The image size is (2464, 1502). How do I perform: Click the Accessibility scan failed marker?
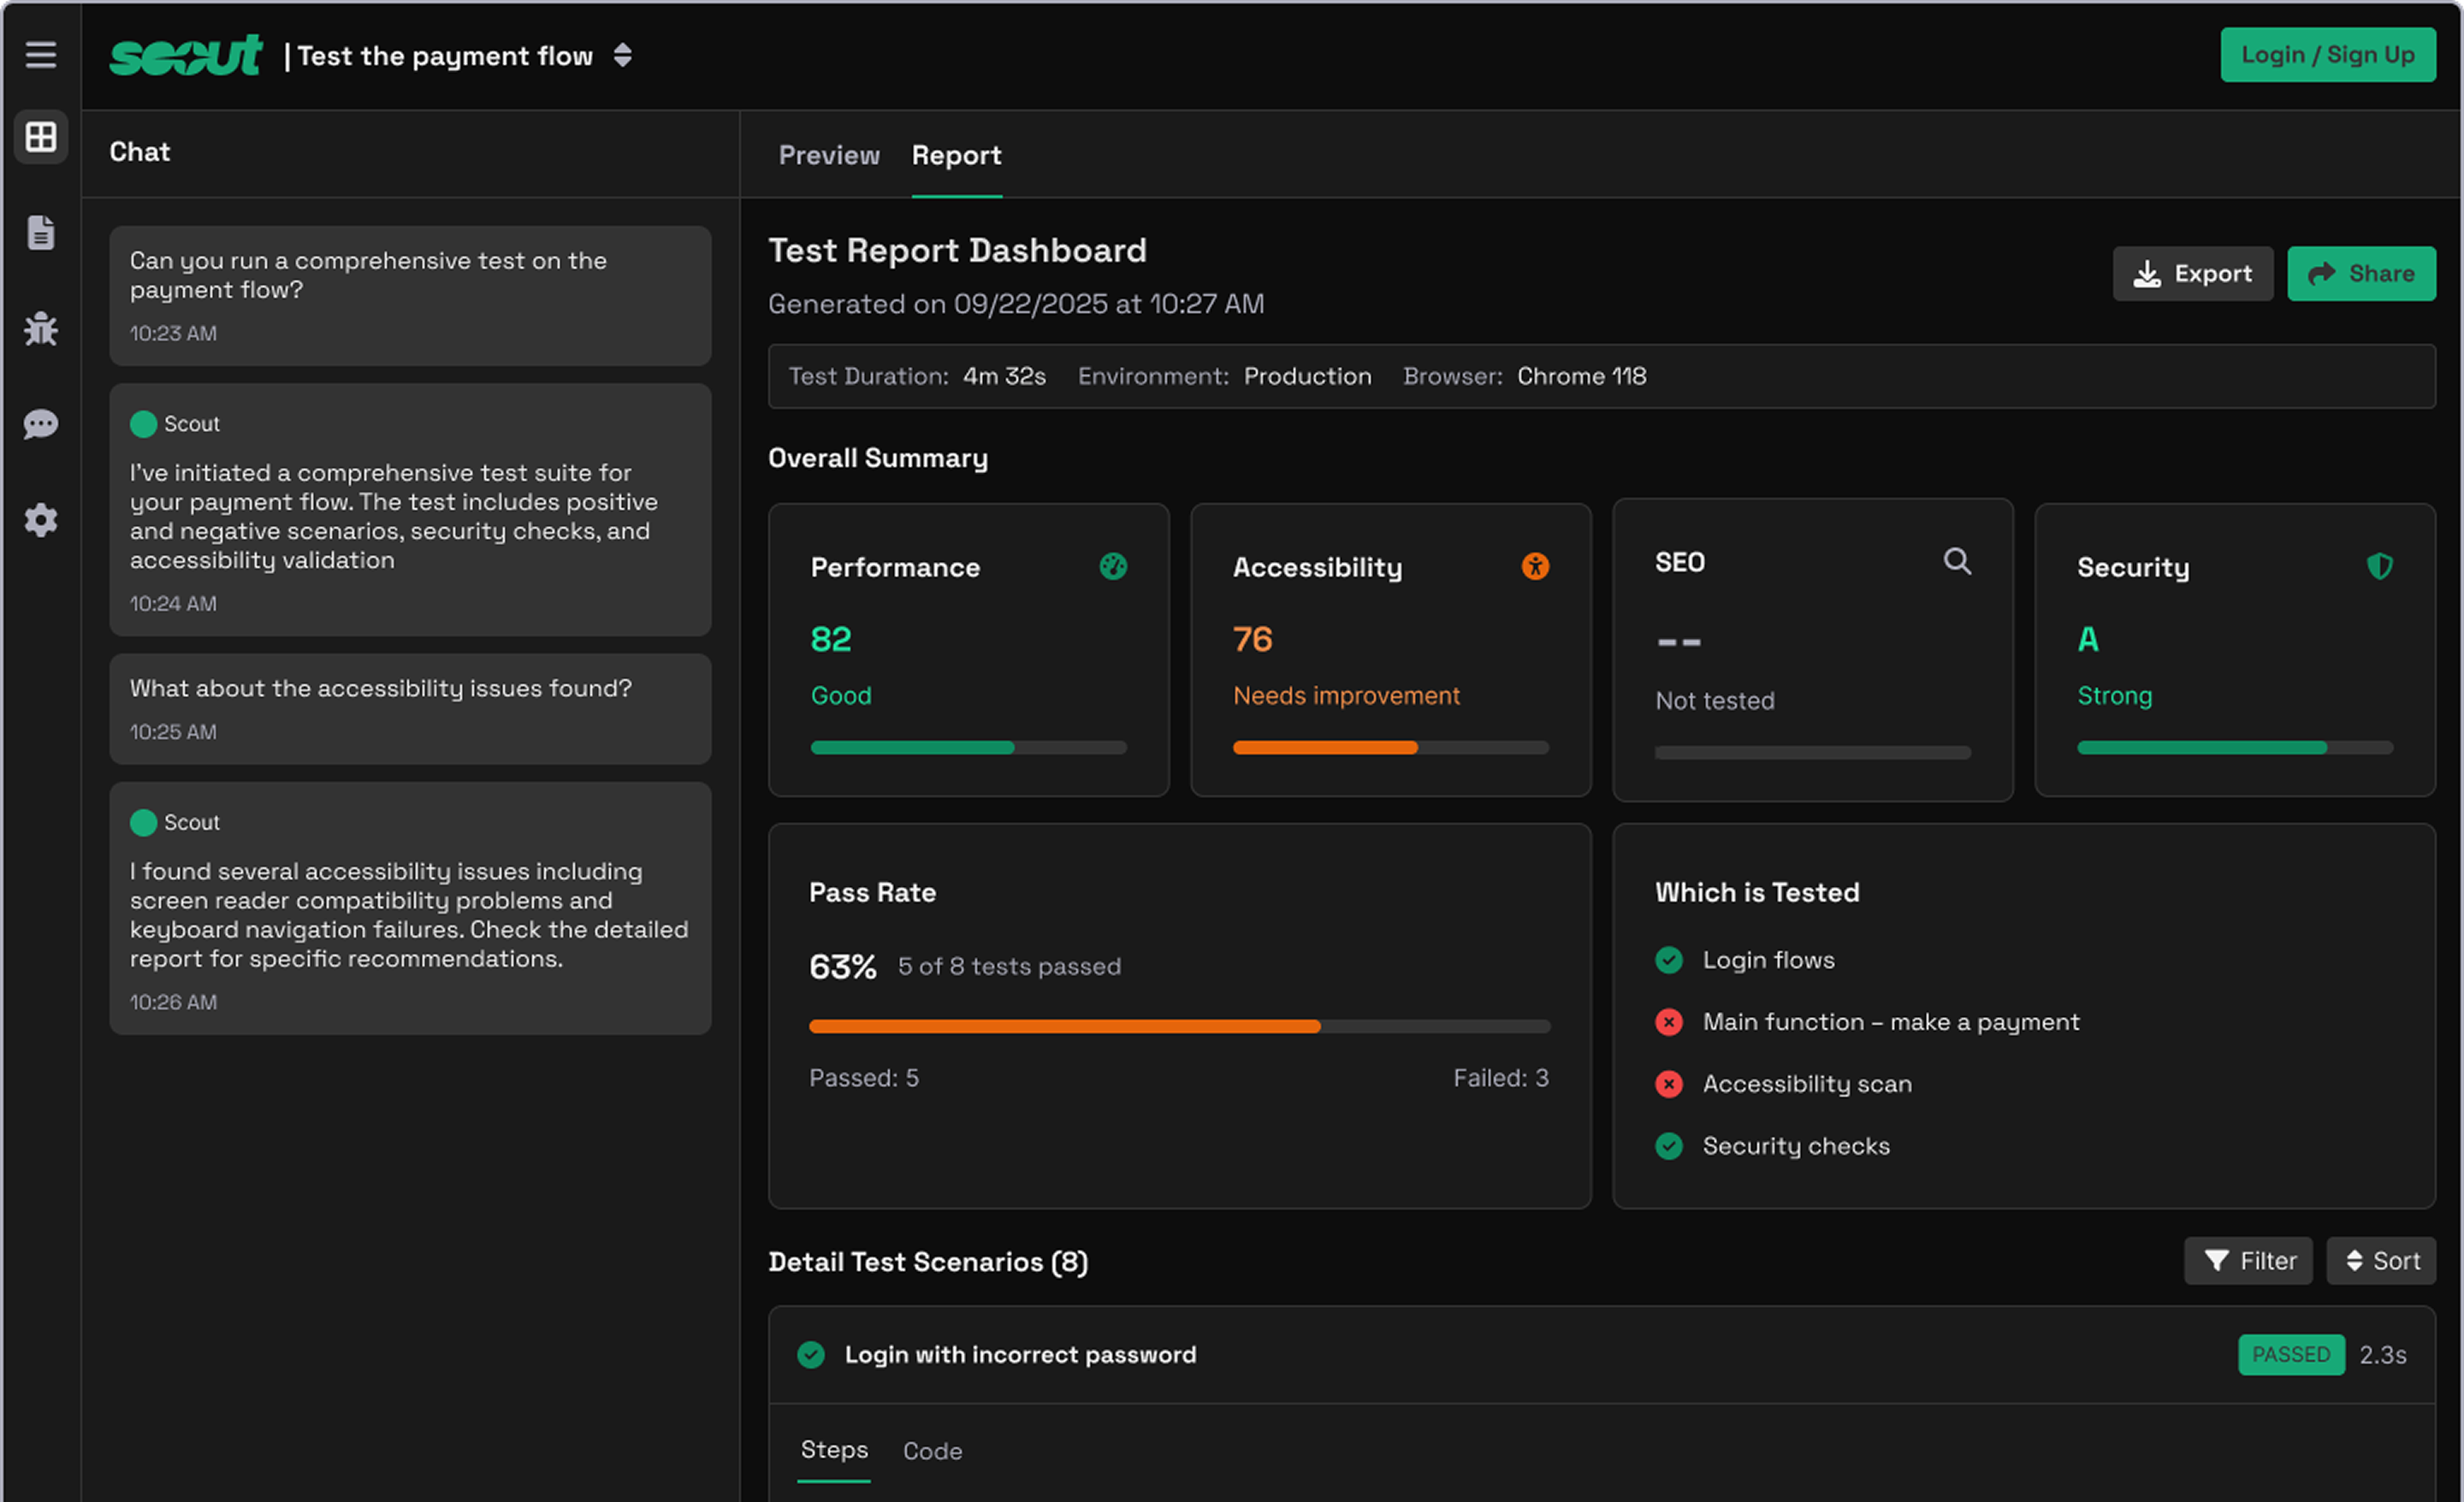1669,1084
